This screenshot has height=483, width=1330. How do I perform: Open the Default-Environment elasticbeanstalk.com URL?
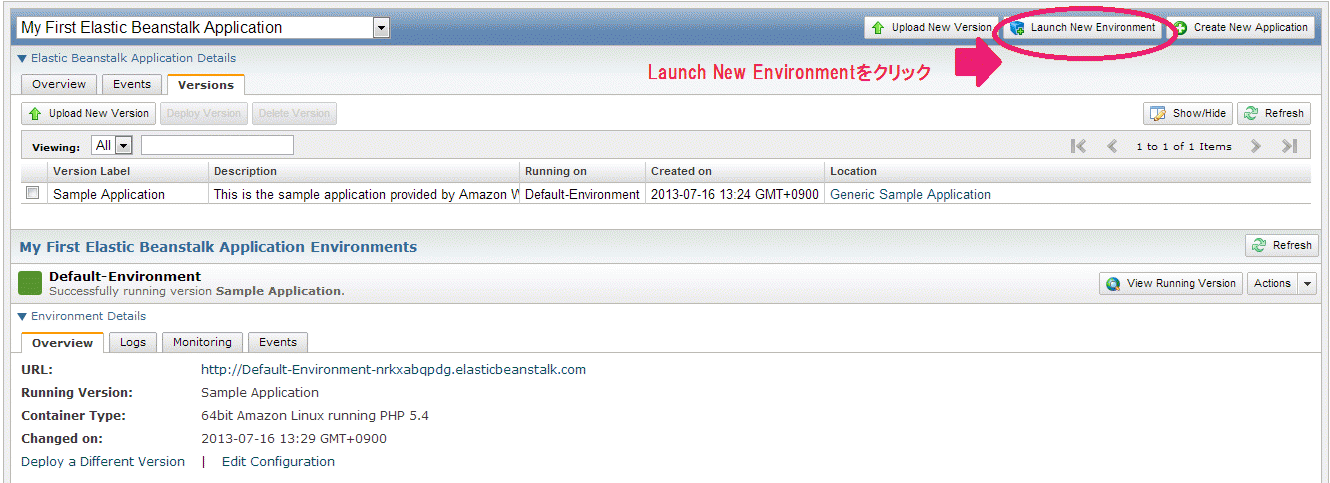394,370
